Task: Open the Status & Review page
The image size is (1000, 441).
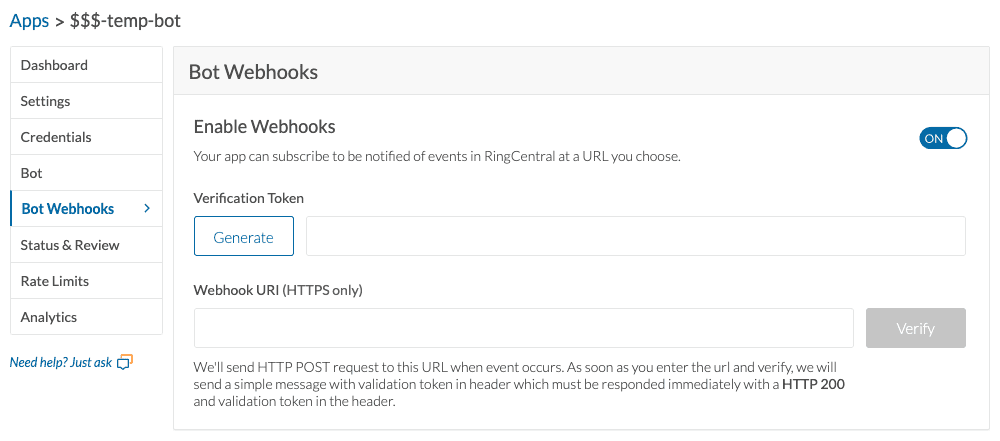Action: [x=70, y=245]
